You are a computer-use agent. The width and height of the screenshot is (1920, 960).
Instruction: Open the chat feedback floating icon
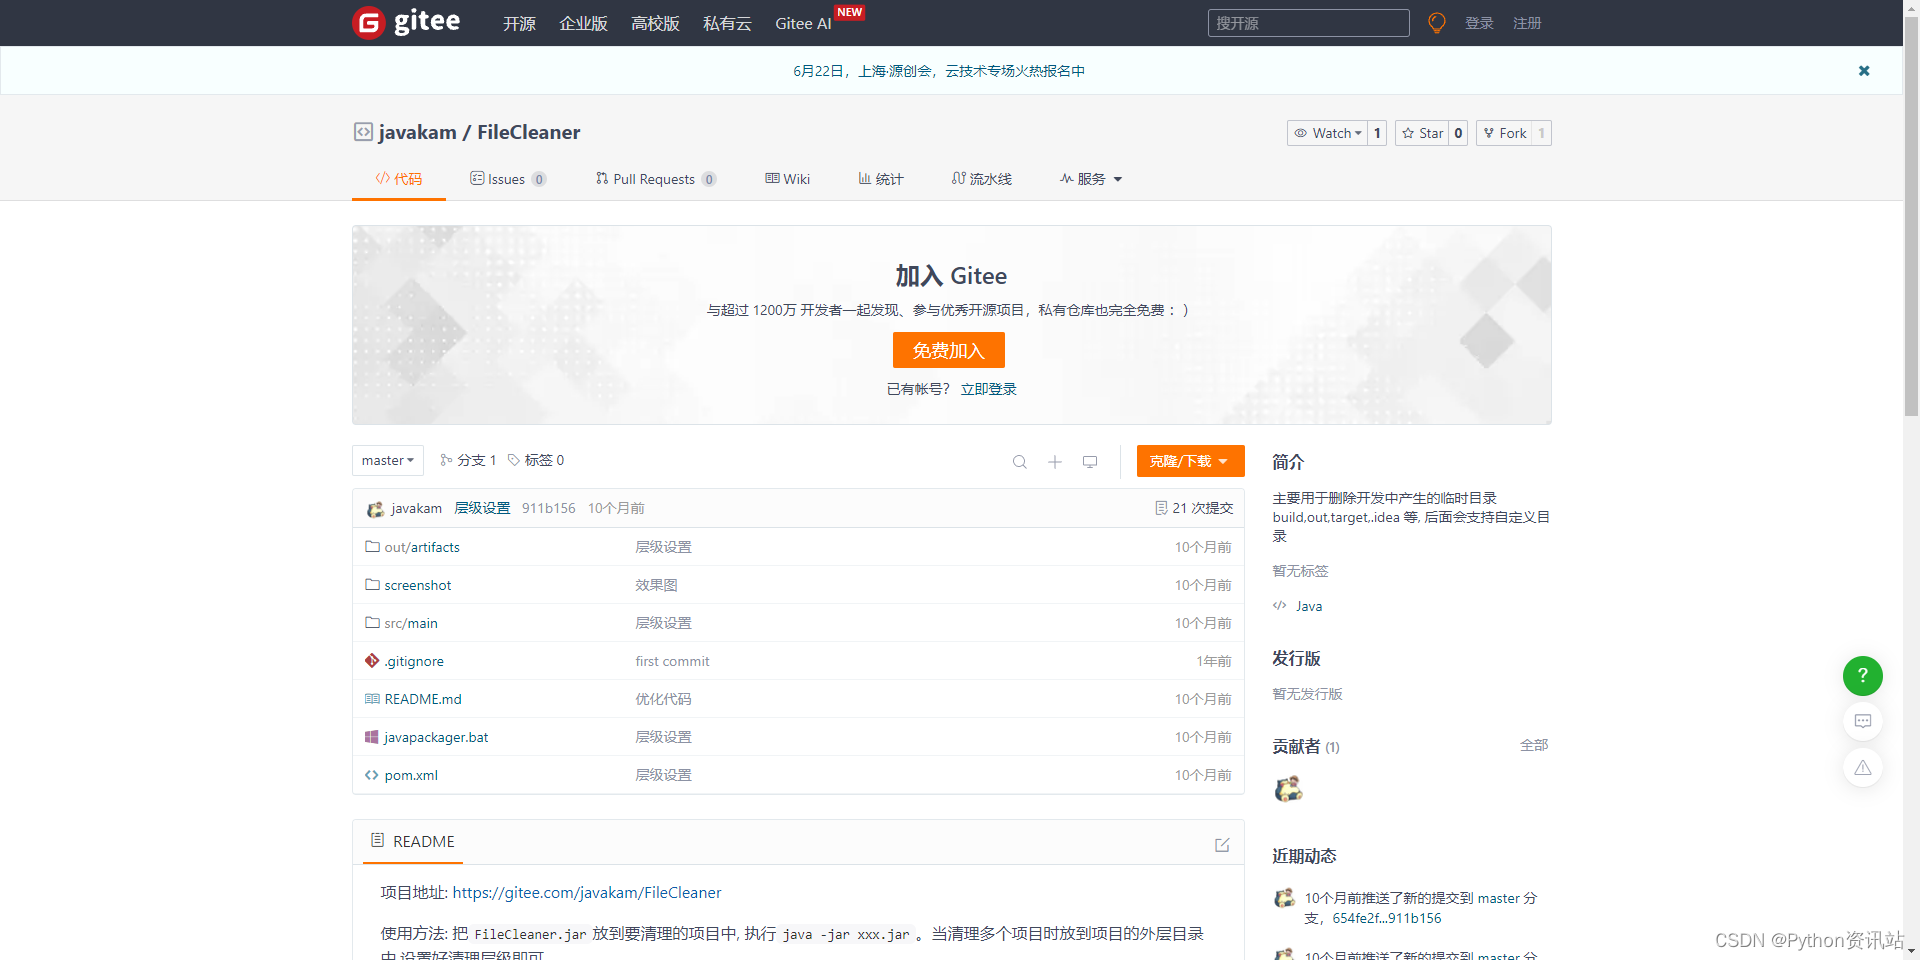click(1863, 721)
